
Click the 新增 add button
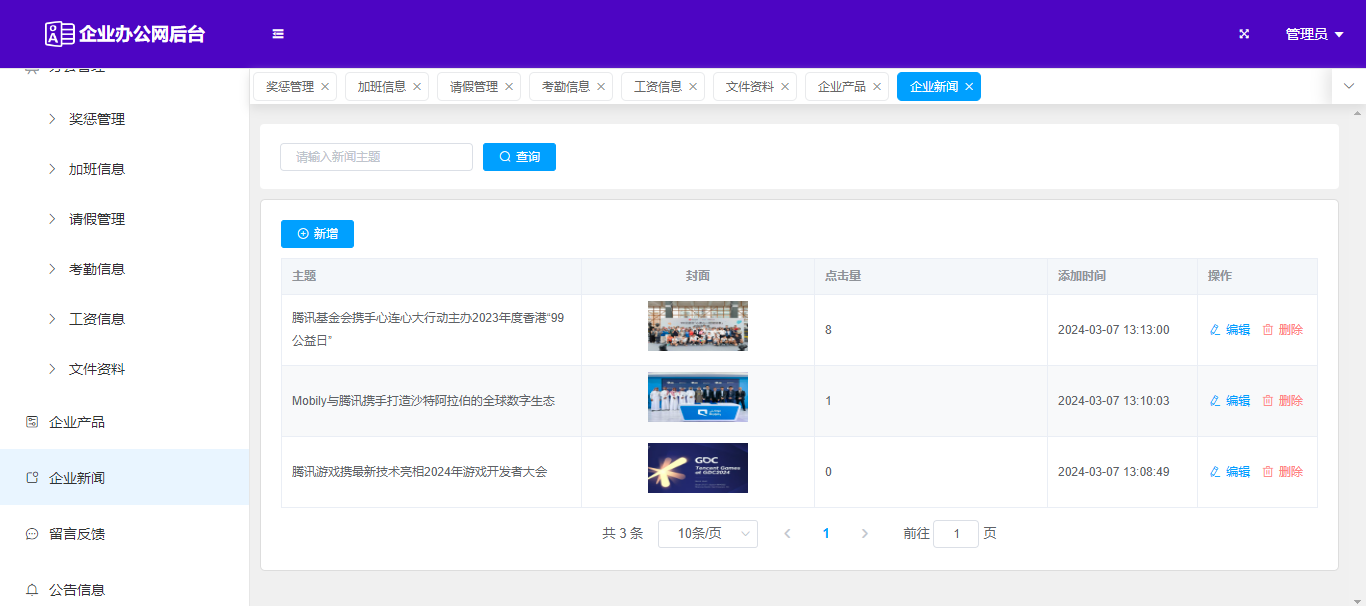click(x=317, y=234)
